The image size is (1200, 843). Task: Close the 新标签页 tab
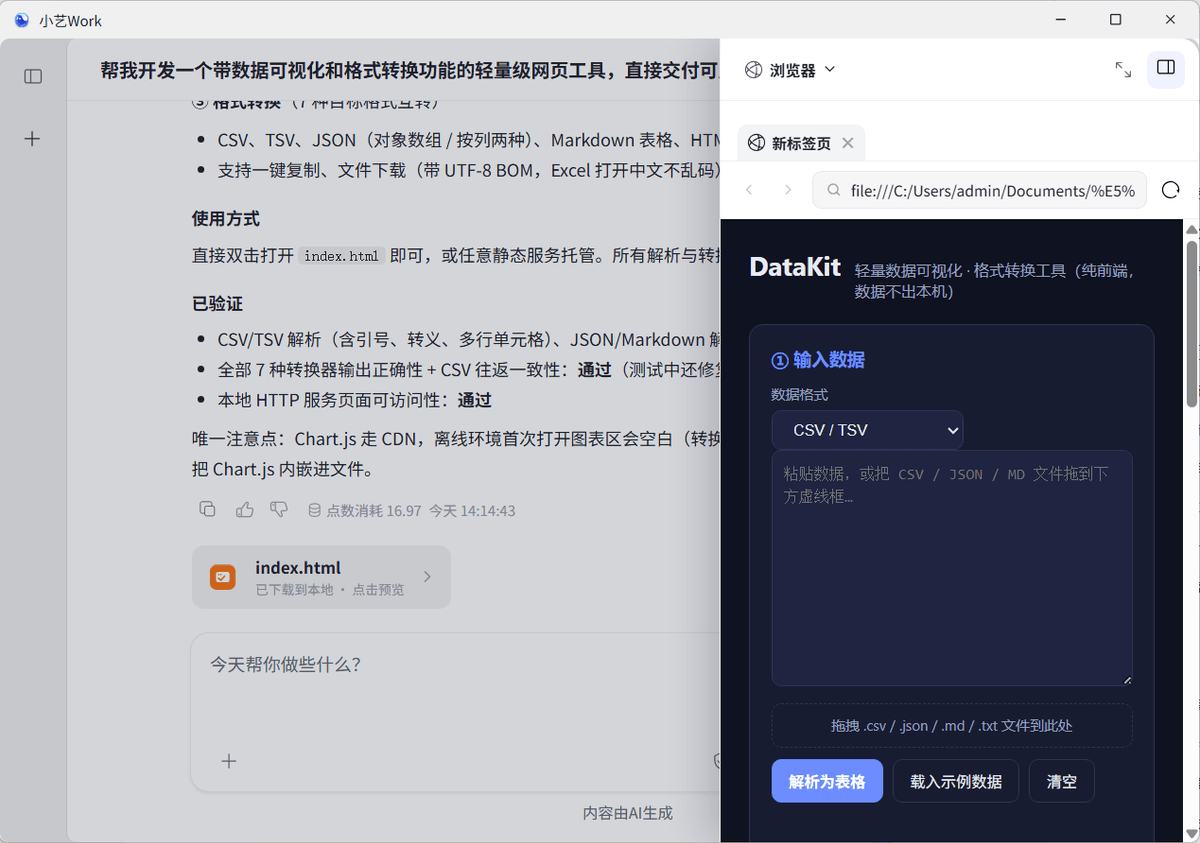tap(848, 143)
